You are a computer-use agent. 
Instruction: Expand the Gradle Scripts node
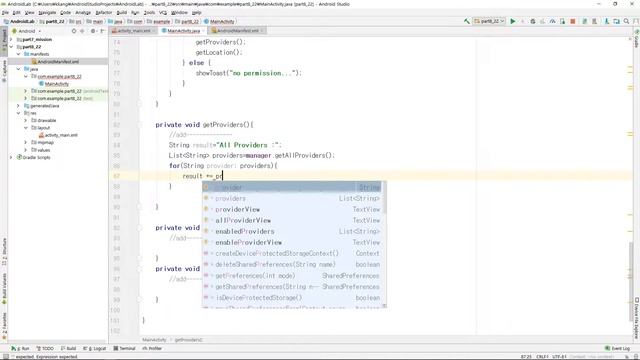point(11,157)
